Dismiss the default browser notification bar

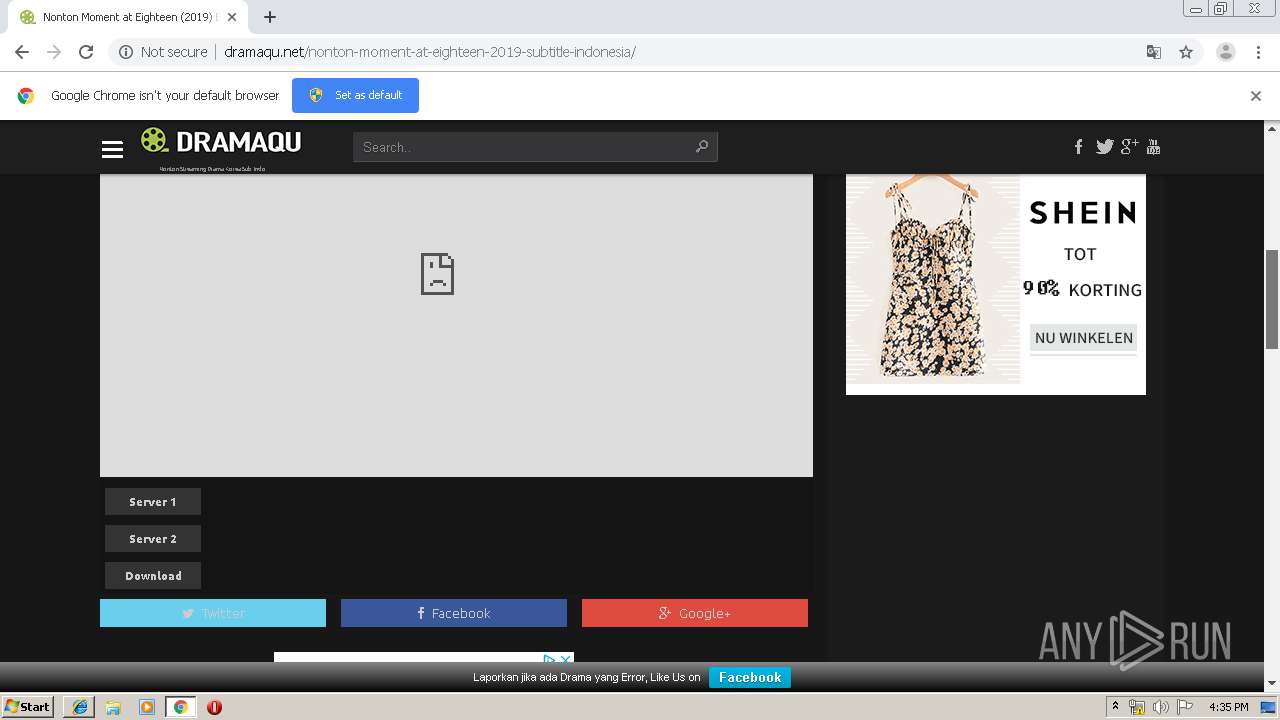[1256, 96]
